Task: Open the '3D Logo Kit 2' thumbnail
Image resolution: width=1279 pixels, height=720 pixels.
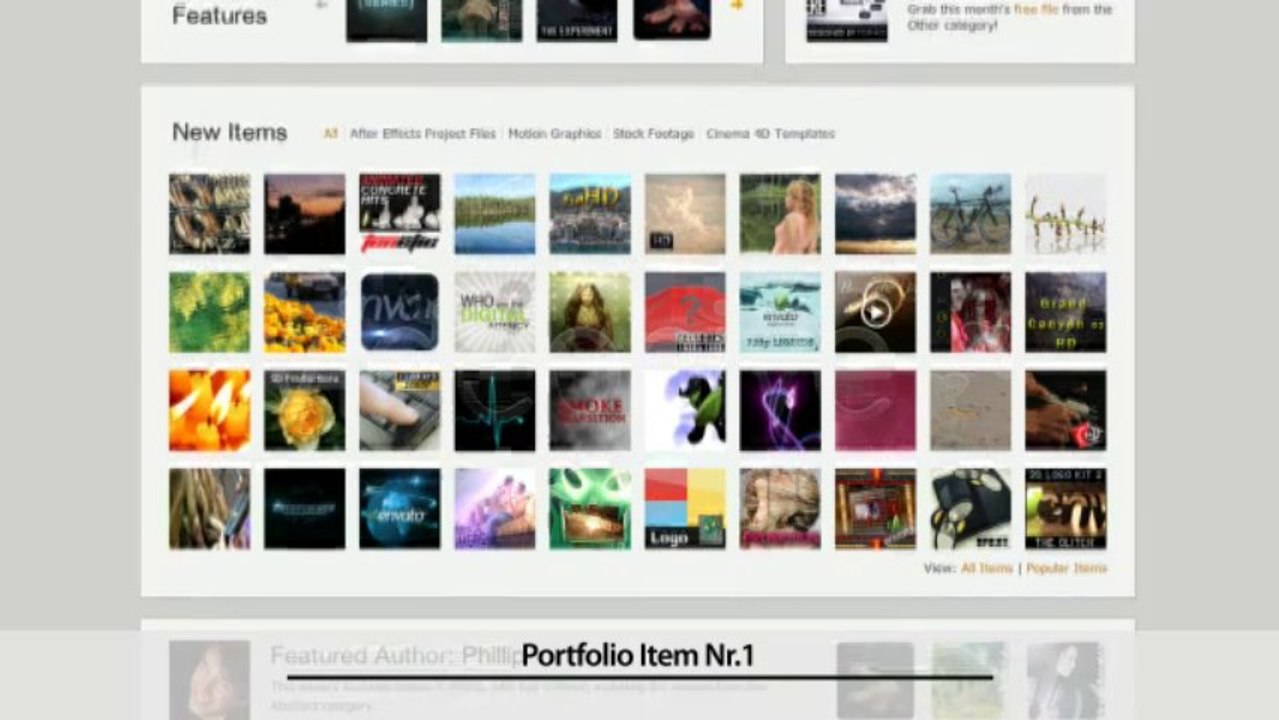Action: coord(1066,508)
